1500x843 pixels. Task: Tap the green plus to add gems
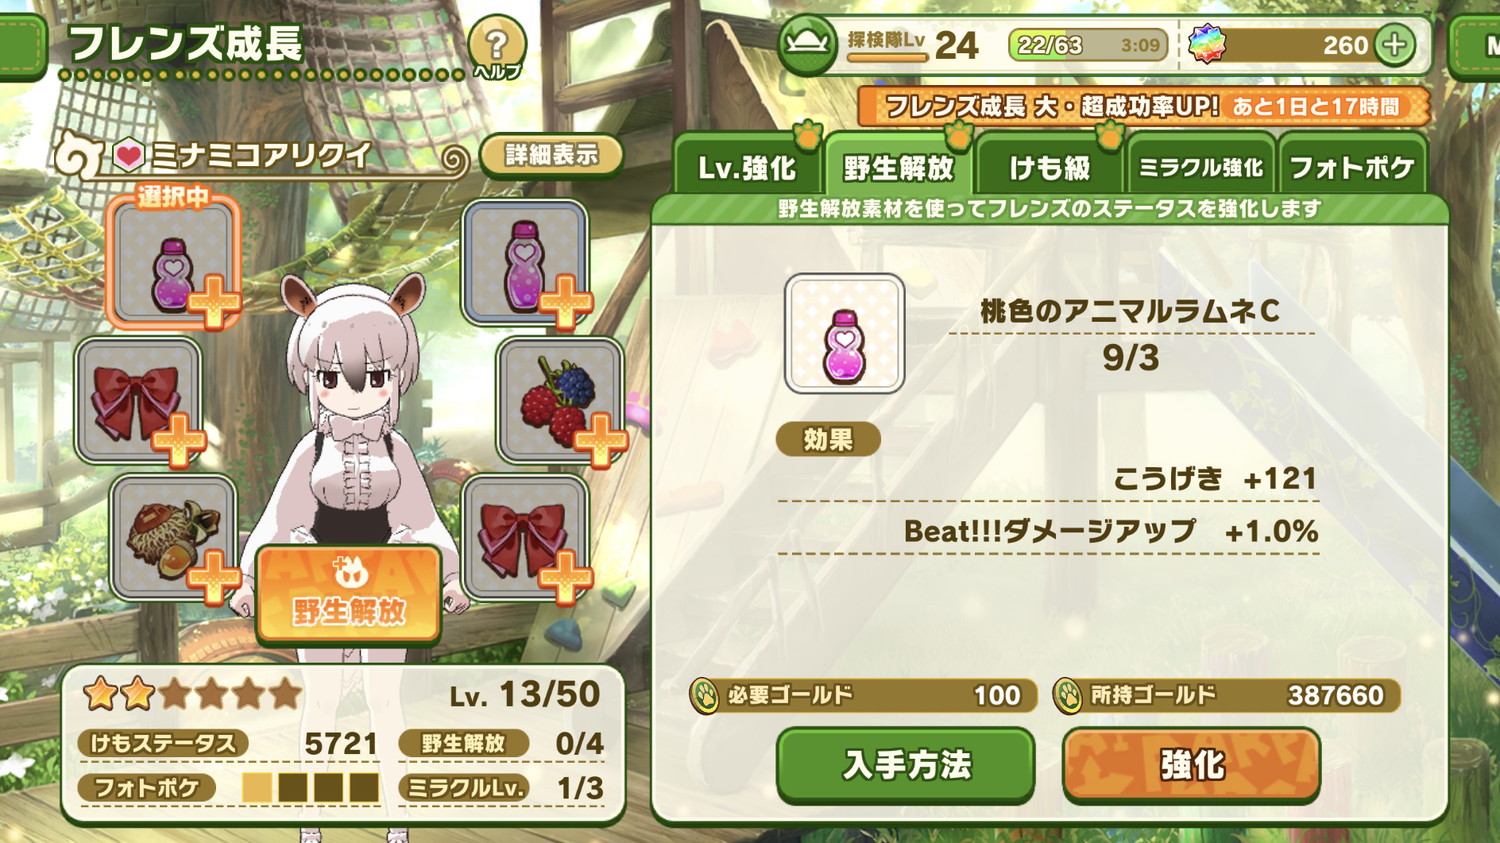point(1394,45)
